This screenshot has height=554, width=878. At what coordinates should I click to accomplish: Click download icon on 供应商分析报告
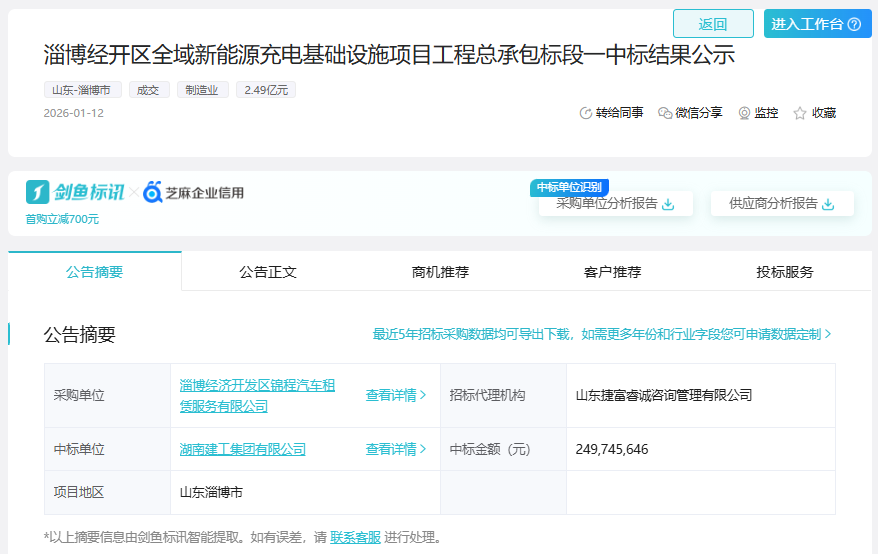tap(827, 204)
